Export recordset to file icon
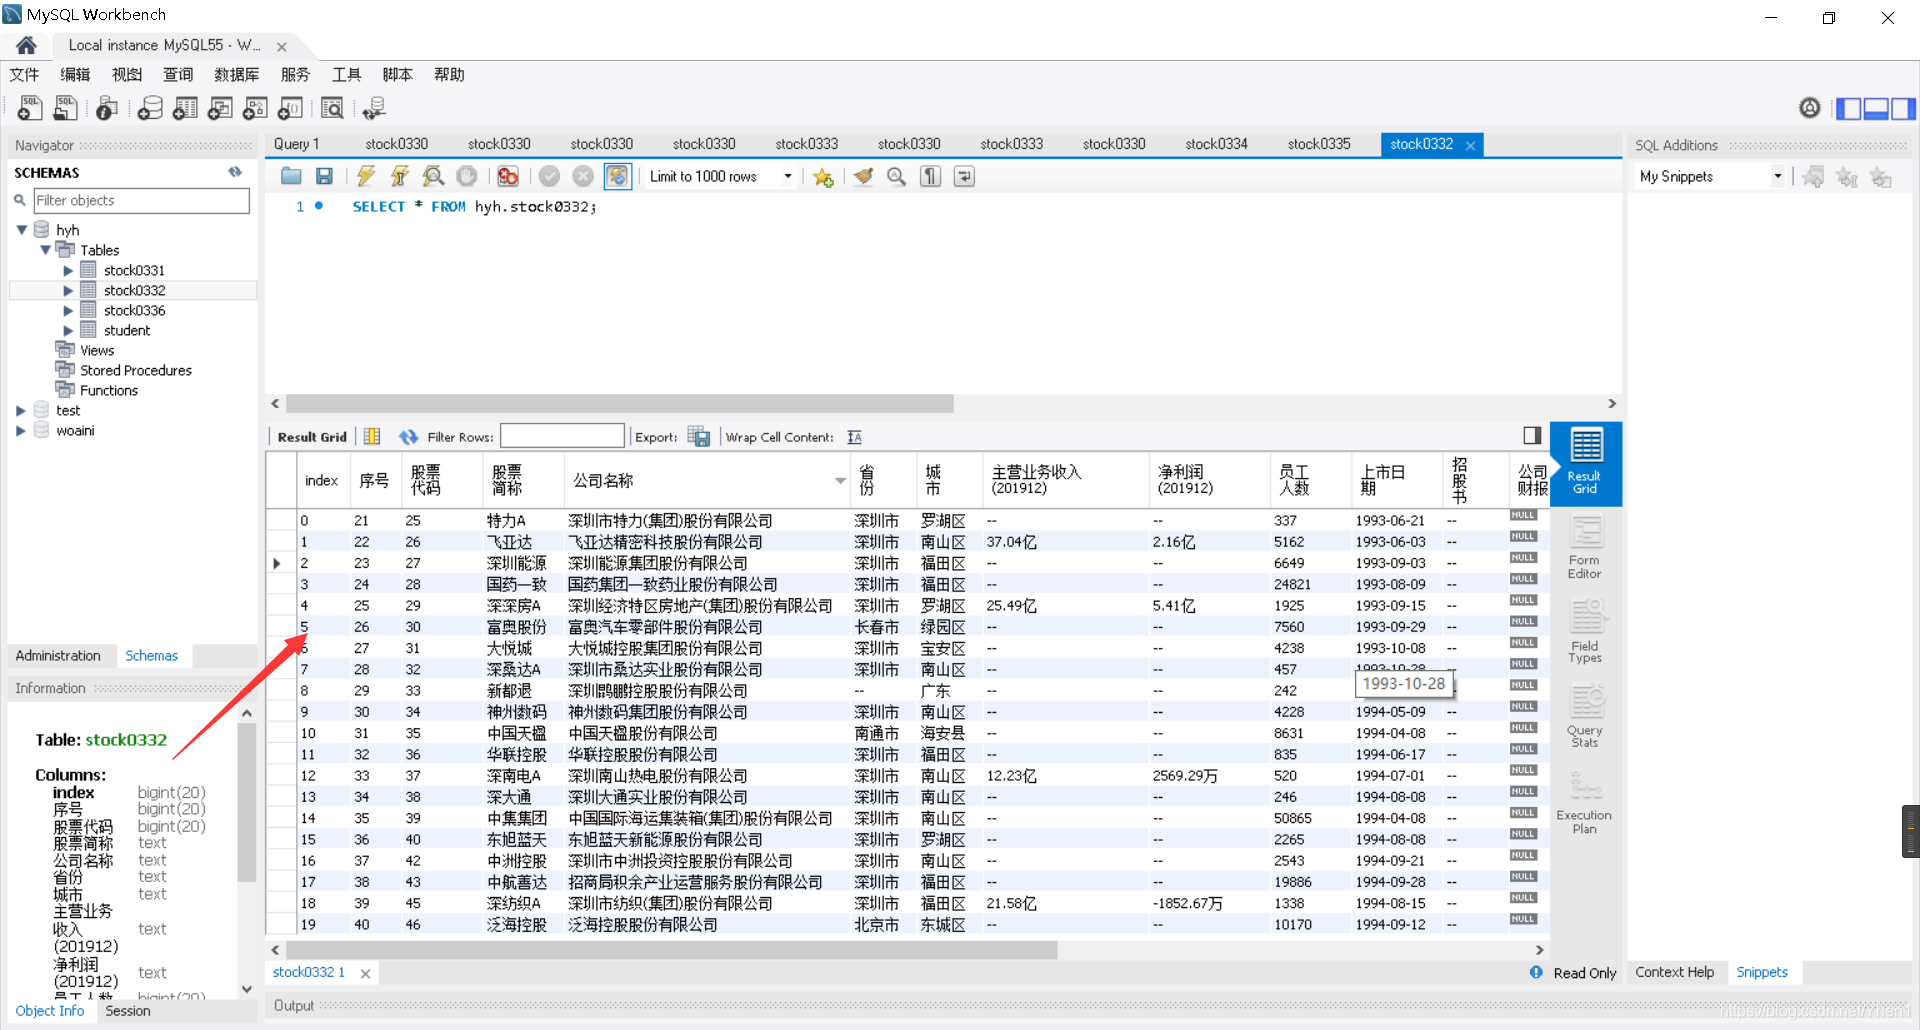Screen dimensions: 1920x1030 click(x=699, y=437)
